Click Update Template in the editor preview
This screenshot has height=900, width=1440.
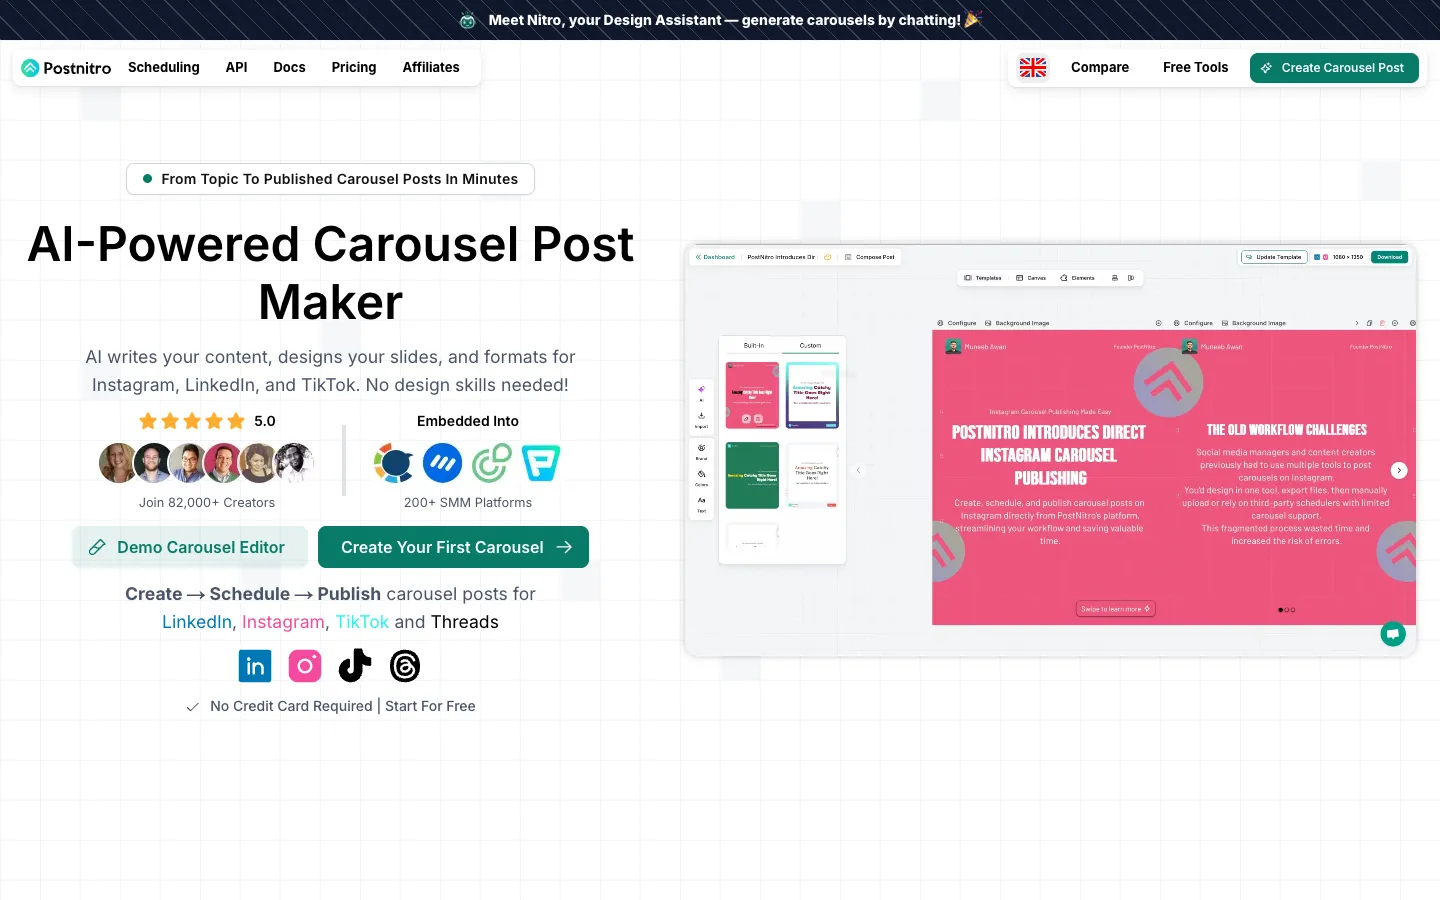point(1274,257)
